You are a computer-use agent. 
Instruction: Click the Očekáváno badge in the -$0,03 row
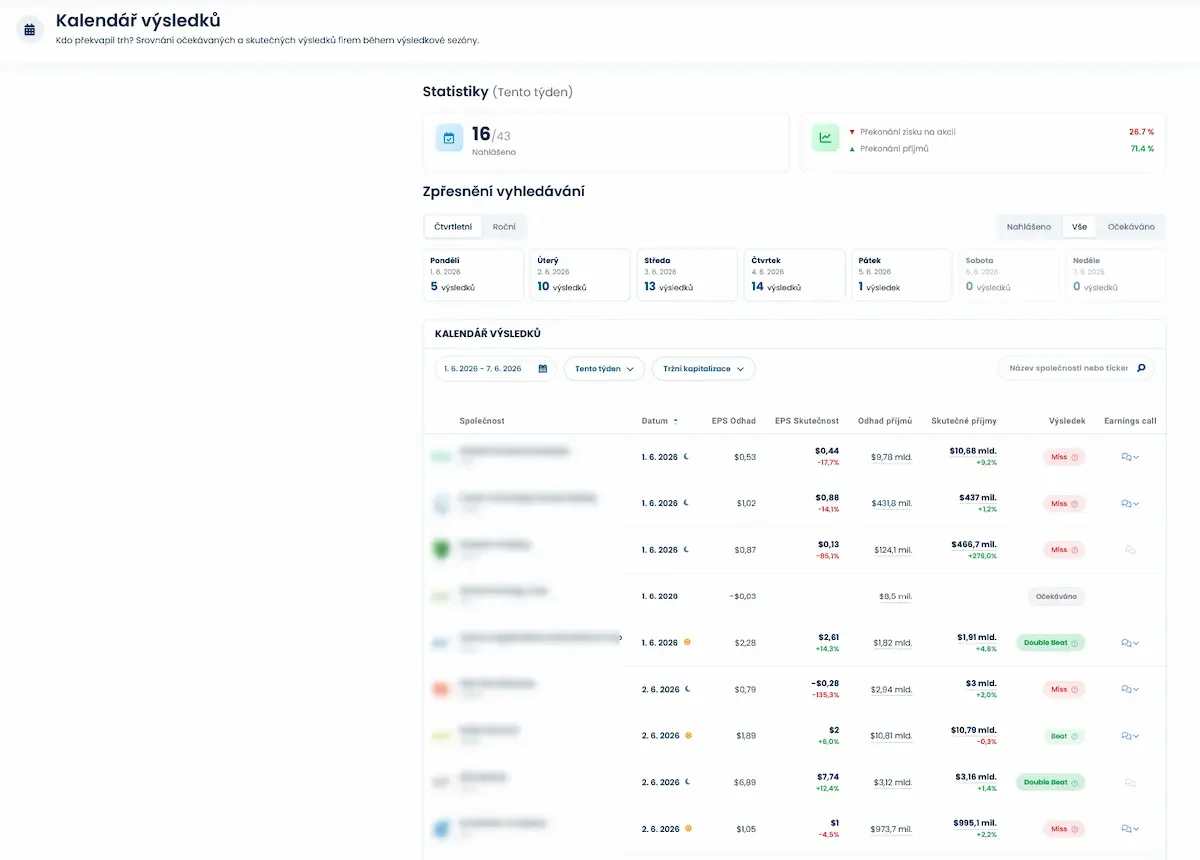coord(1057,596)
